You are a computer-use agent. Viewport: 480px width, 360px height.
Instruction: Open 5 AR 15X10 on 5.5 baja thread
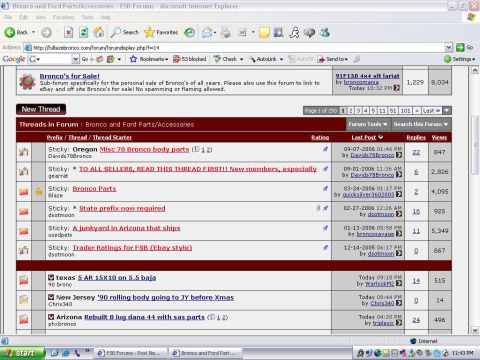click(x=117, y=278)
